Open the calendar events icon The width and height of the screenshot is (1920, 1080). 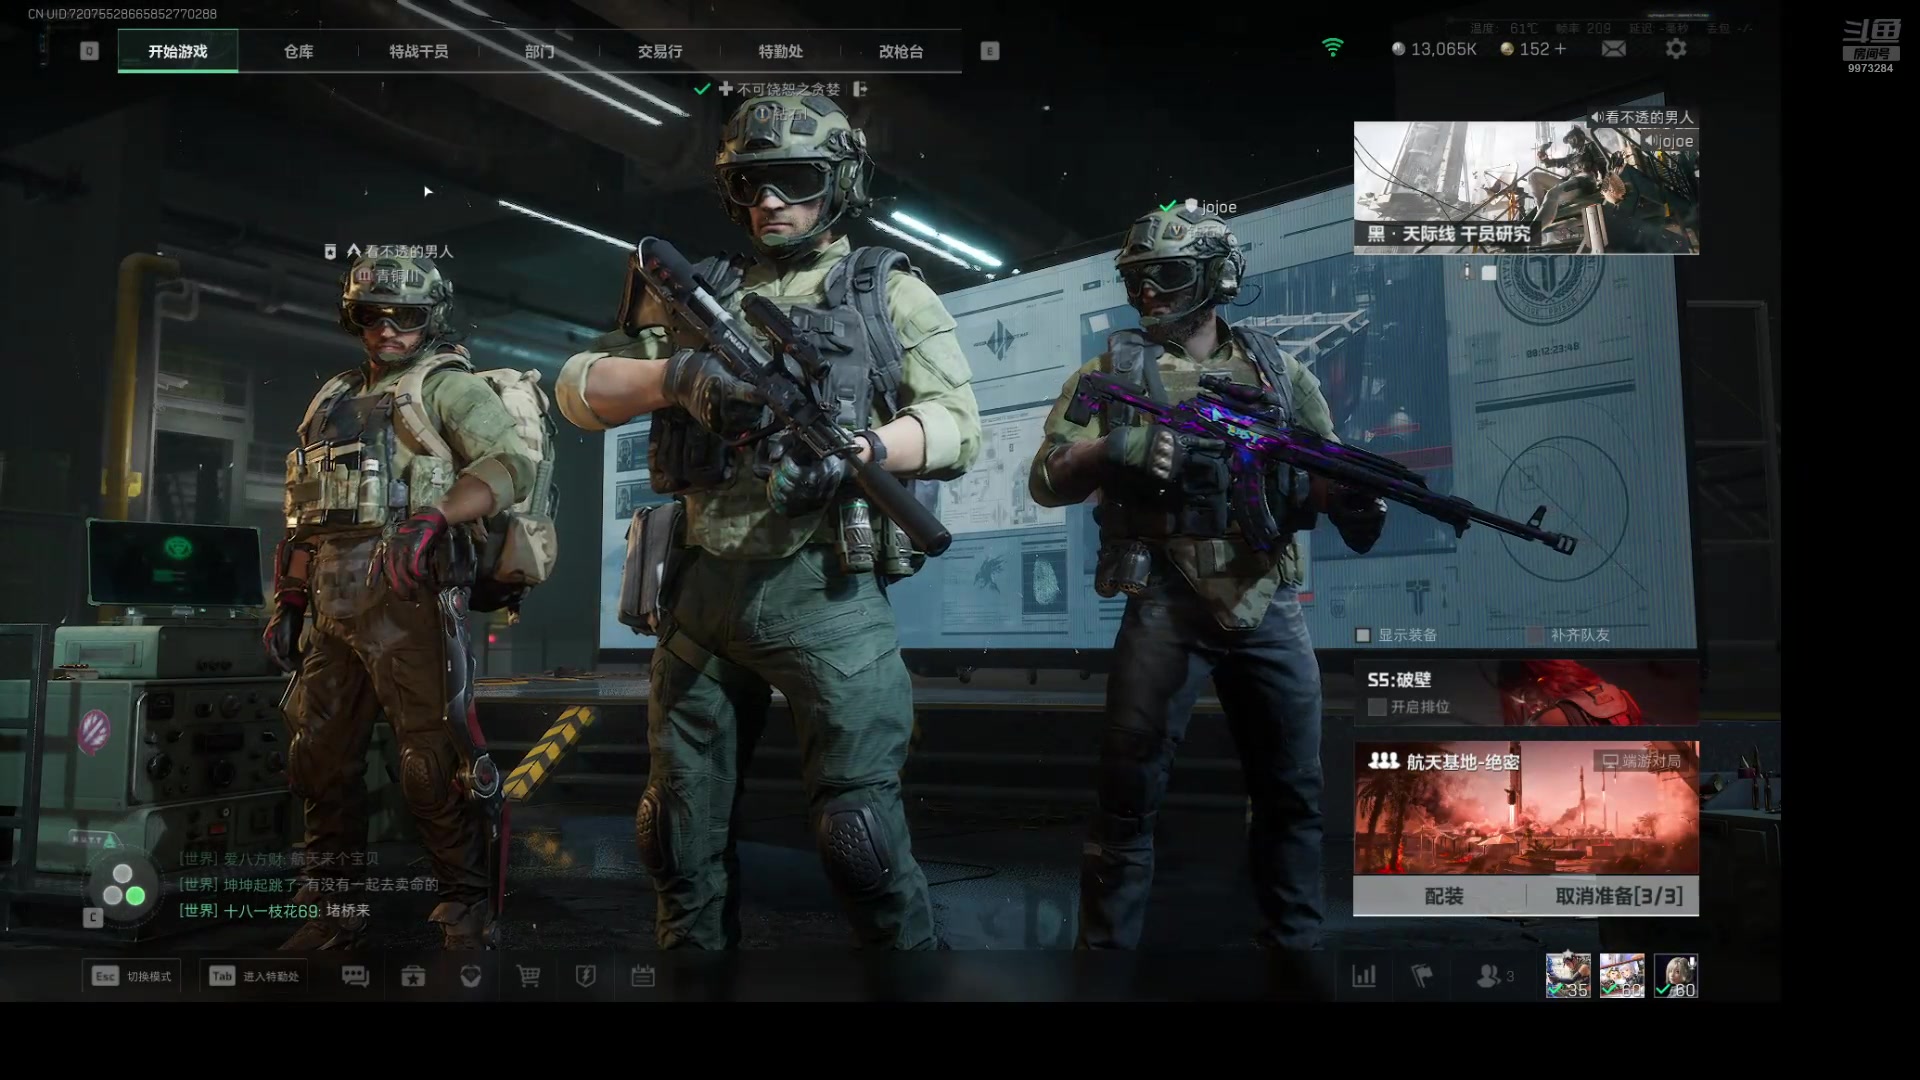point(643,976)
